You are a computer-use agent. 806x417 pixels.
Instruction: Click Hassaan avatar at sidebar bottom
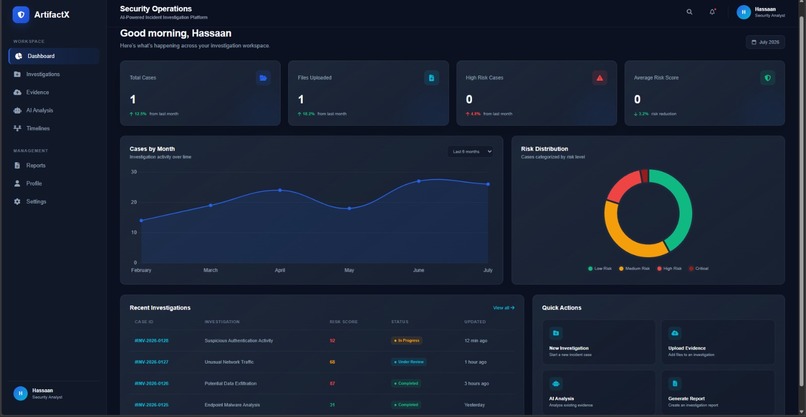coord(20,393)
